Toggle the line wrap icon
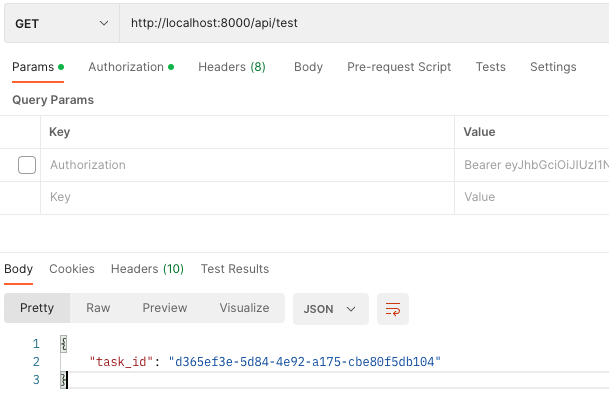The height and width of the screenshot is (406, 609). 393,309
